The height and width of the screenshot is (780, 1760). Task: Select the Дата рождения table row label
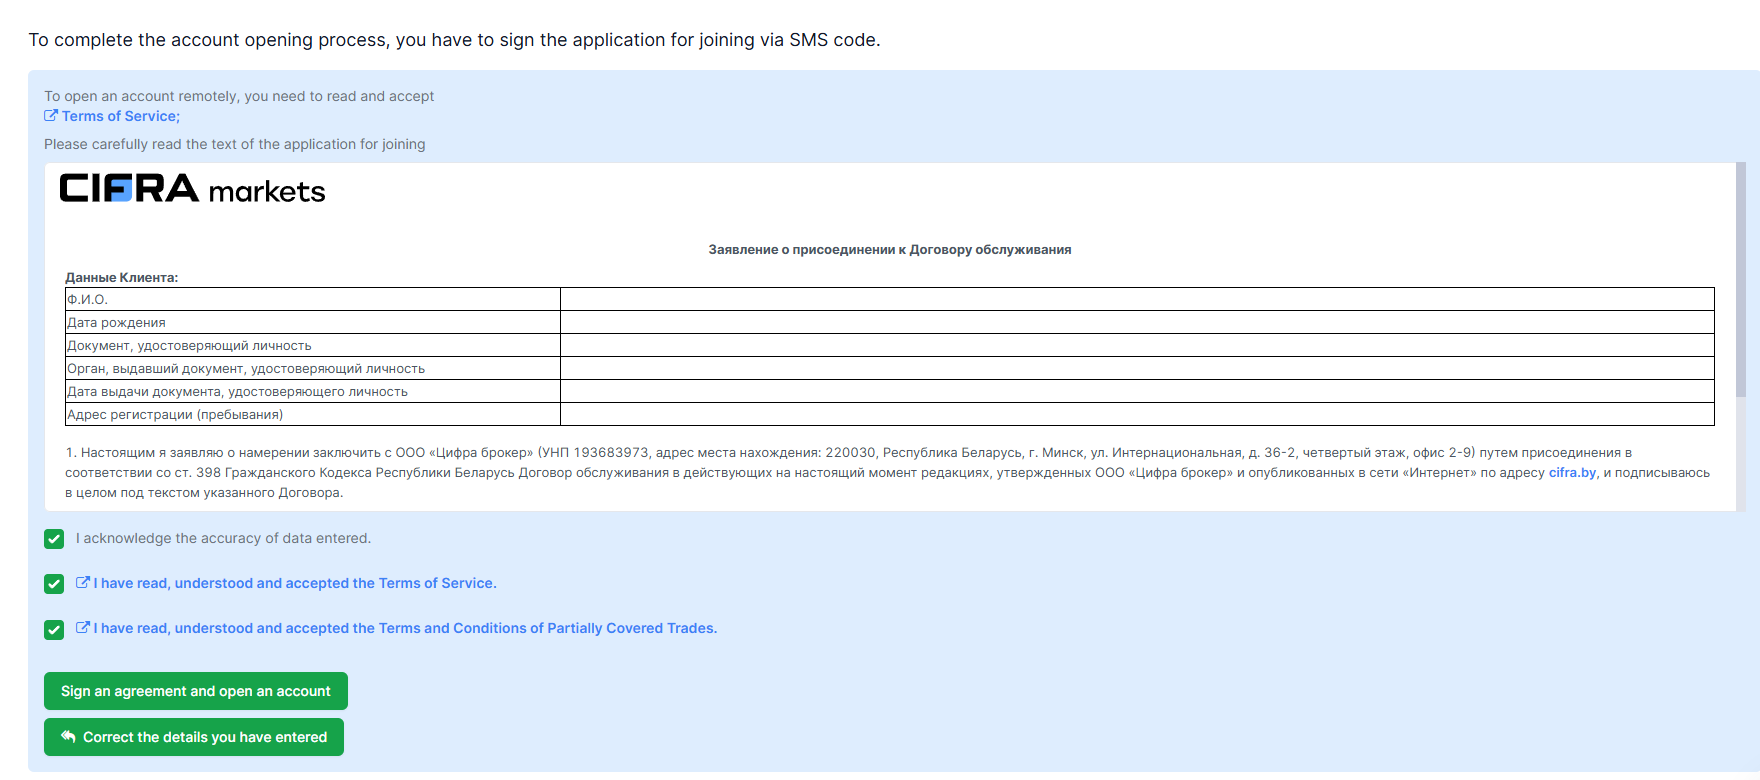point(116,322)
